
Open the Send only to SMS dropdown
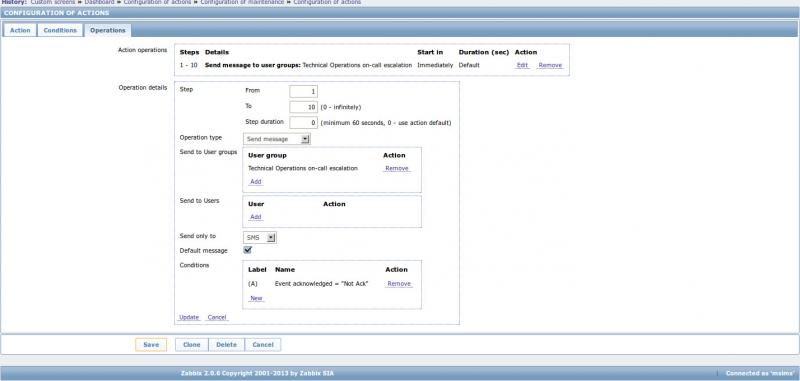260,238
